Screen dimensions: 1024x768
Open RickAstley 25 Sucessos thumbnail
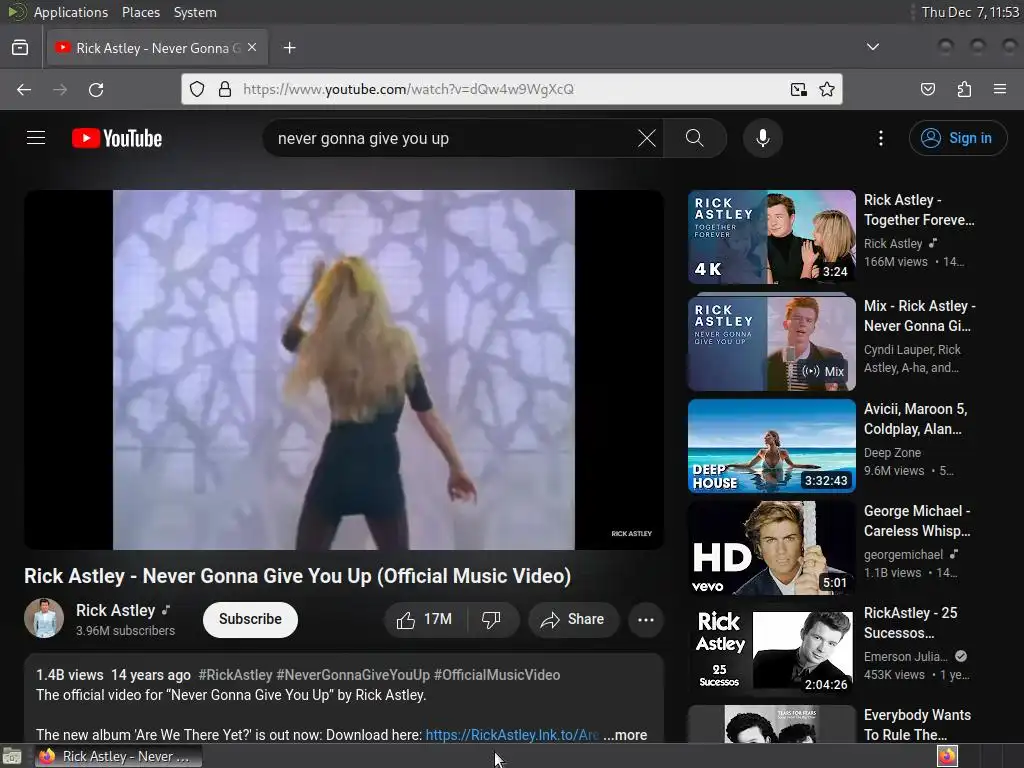pos(771,650)
